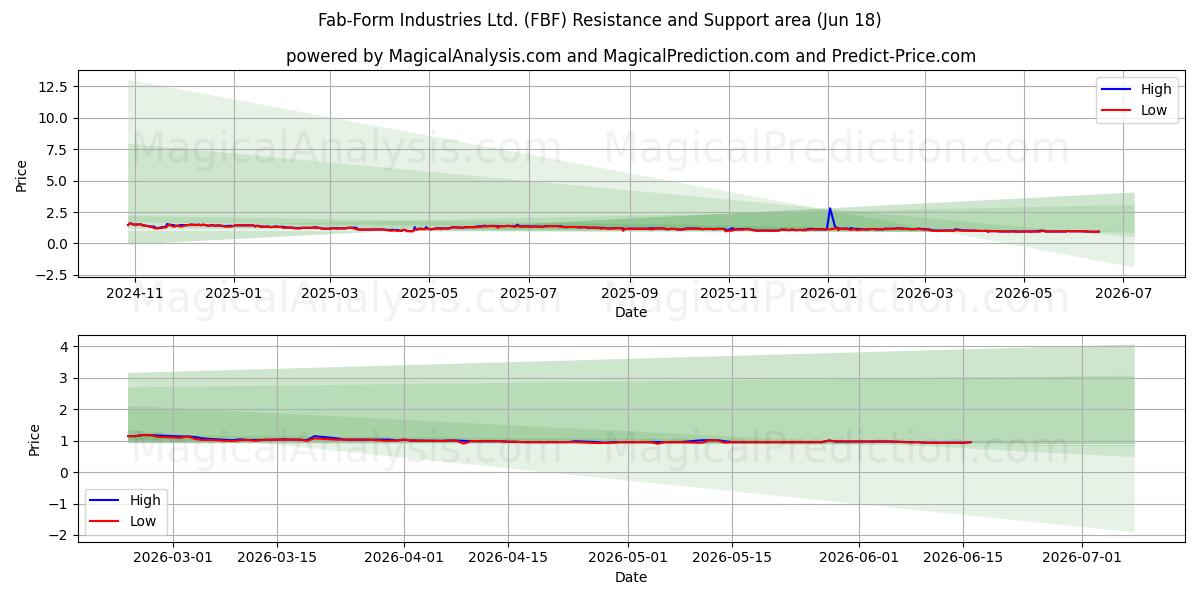The width and height of the screenshot is (1200, 600).
Task: Click the top chart x-axis label '2025-09'
Action: 629,294
